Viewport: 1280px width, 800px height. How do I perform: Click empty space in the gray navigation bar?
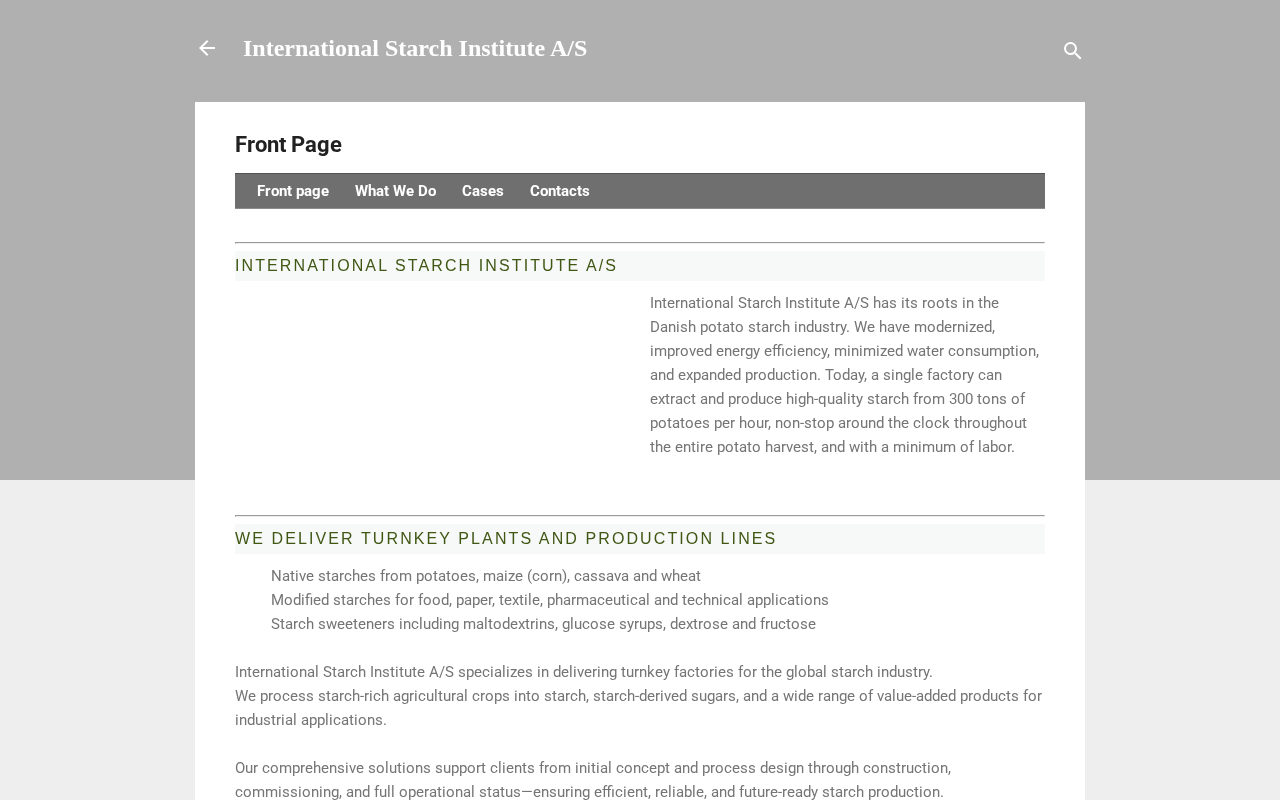click(x=820, y=191)
